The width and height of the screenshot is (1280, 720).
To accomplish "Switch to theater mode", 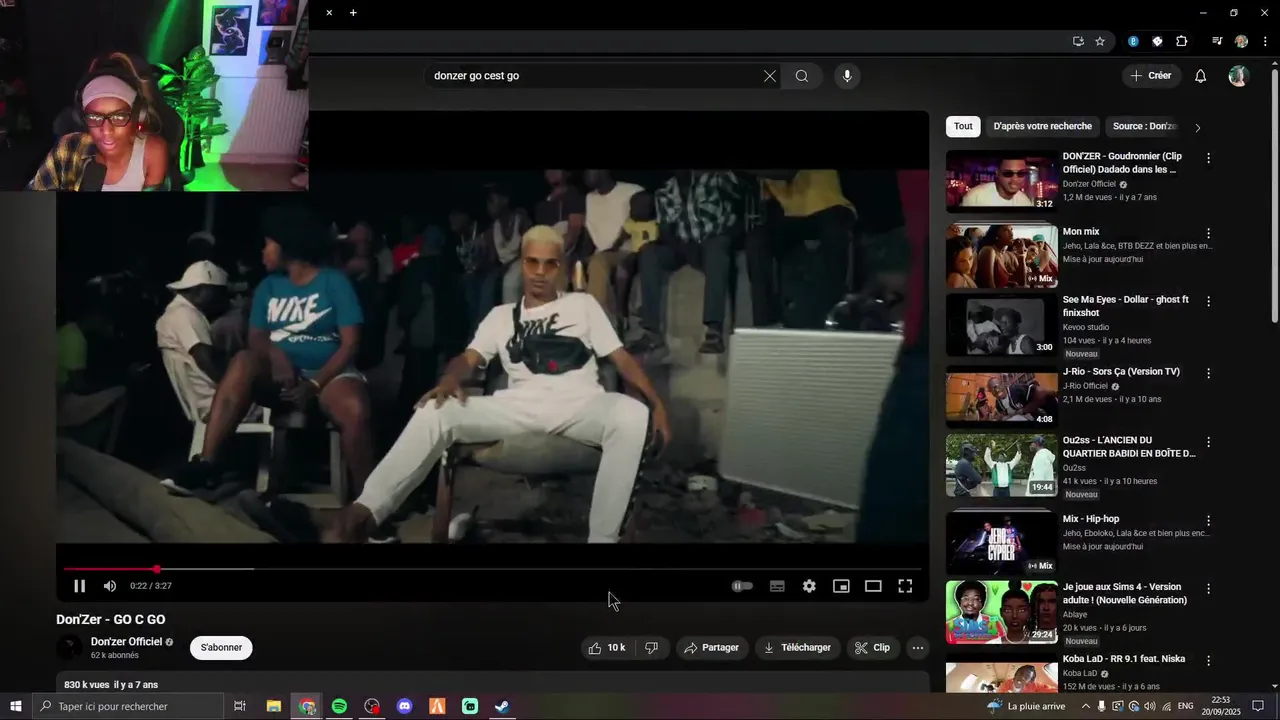I will [873, 586].
